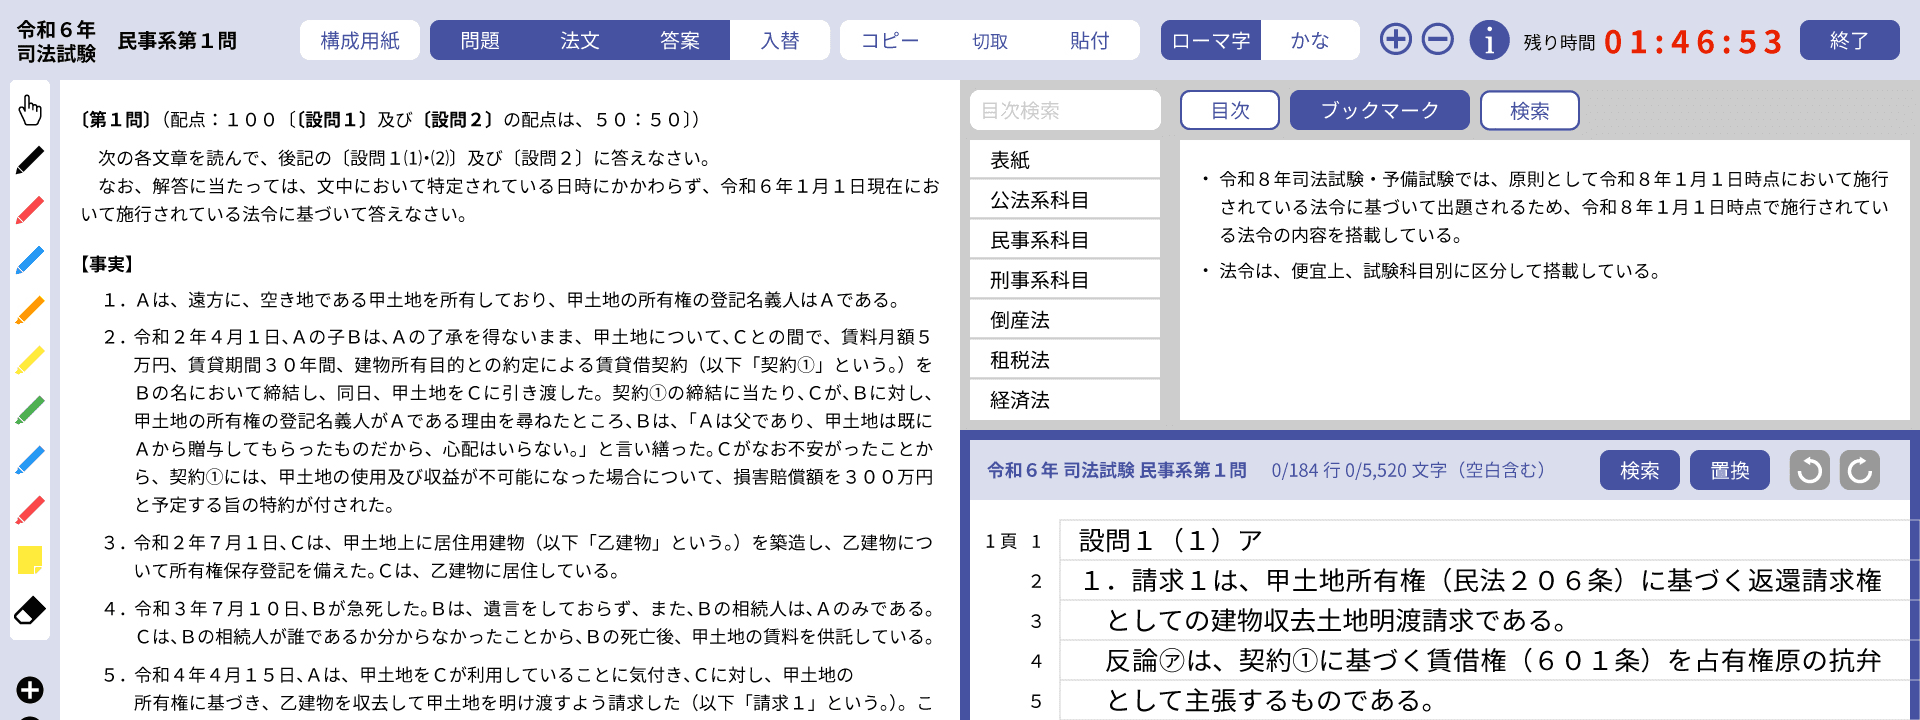1920x720 pixels.
Task: Open the 検索 tab beside ブックマーク
Action: (x=1530, y=110)
